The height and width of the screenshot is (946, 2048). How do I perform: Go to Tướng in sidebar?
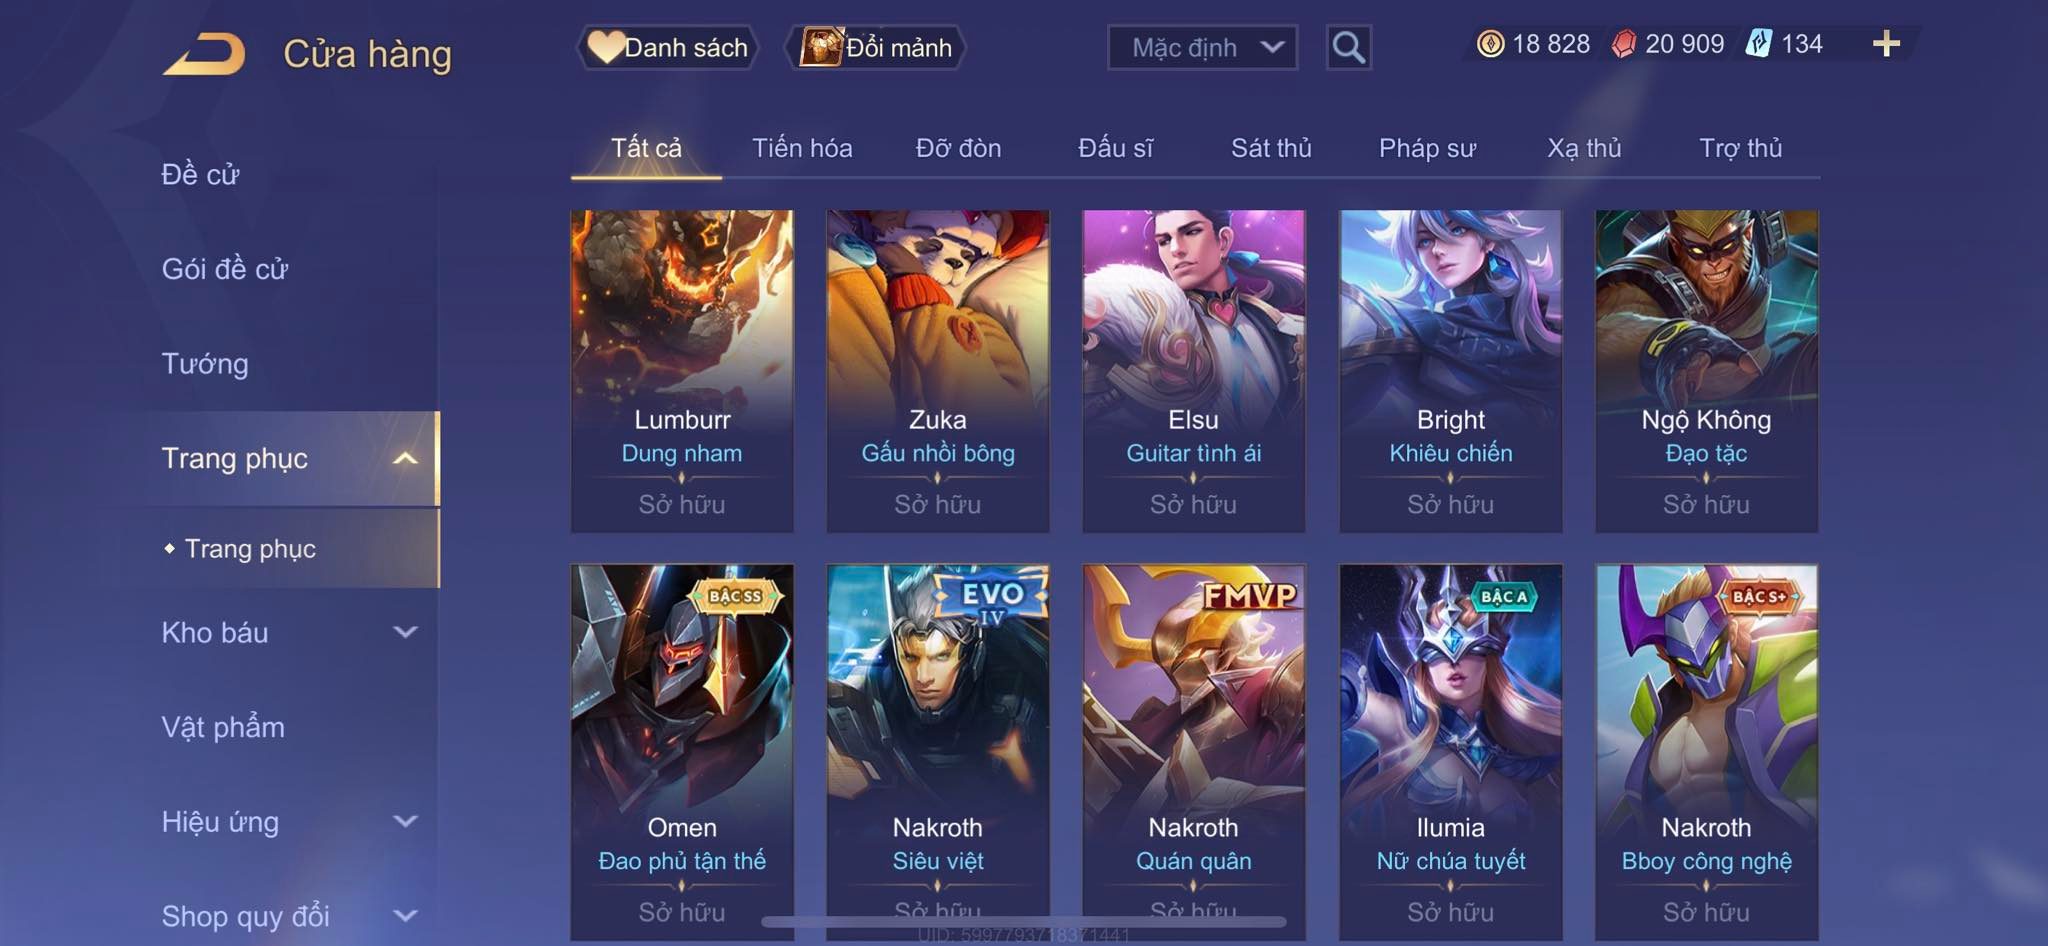(205, 364)
